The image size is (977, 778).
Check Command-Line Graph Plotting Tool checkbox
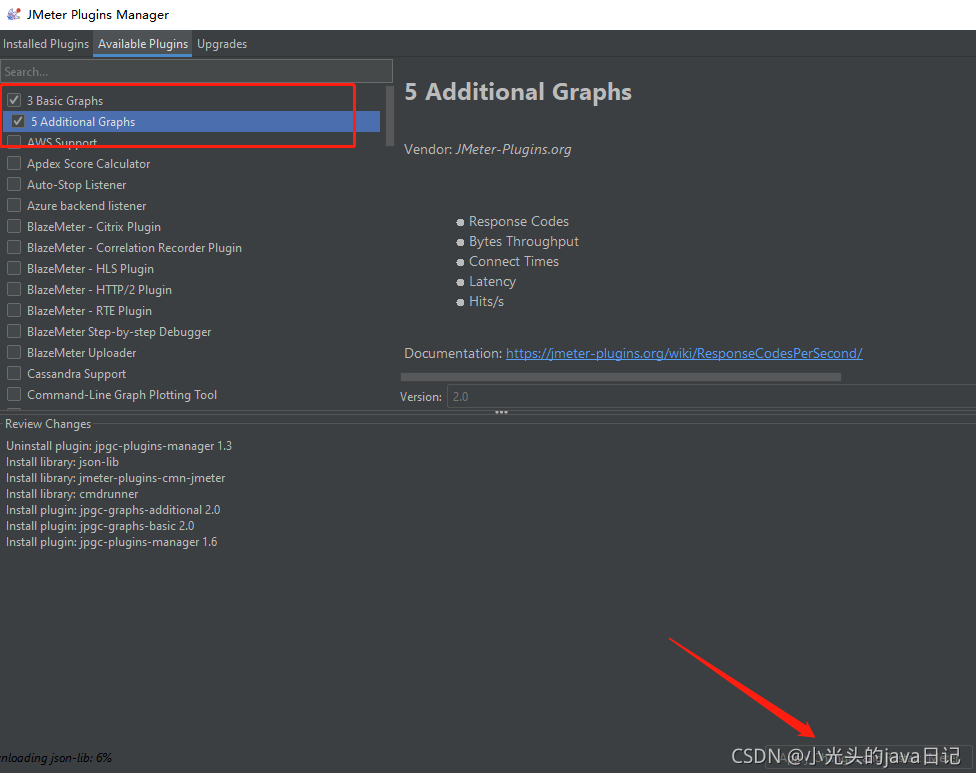click(x=14, y=394)
